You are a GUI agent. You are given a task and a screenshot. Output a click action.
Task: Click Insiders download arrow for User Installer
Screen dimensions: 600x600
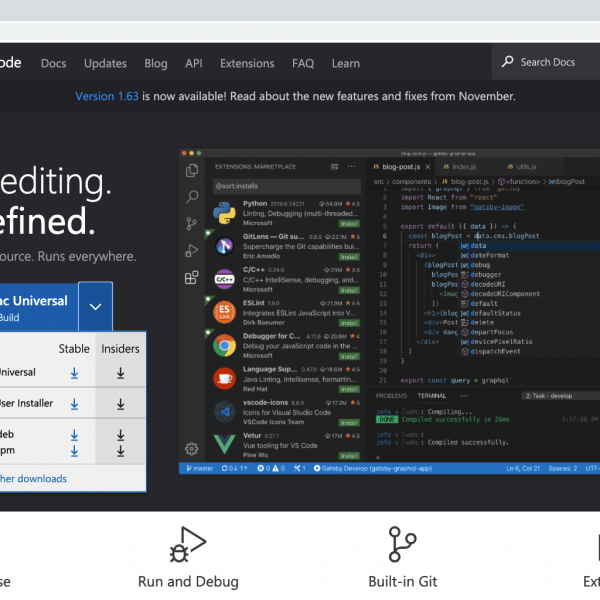click(120, 404)
